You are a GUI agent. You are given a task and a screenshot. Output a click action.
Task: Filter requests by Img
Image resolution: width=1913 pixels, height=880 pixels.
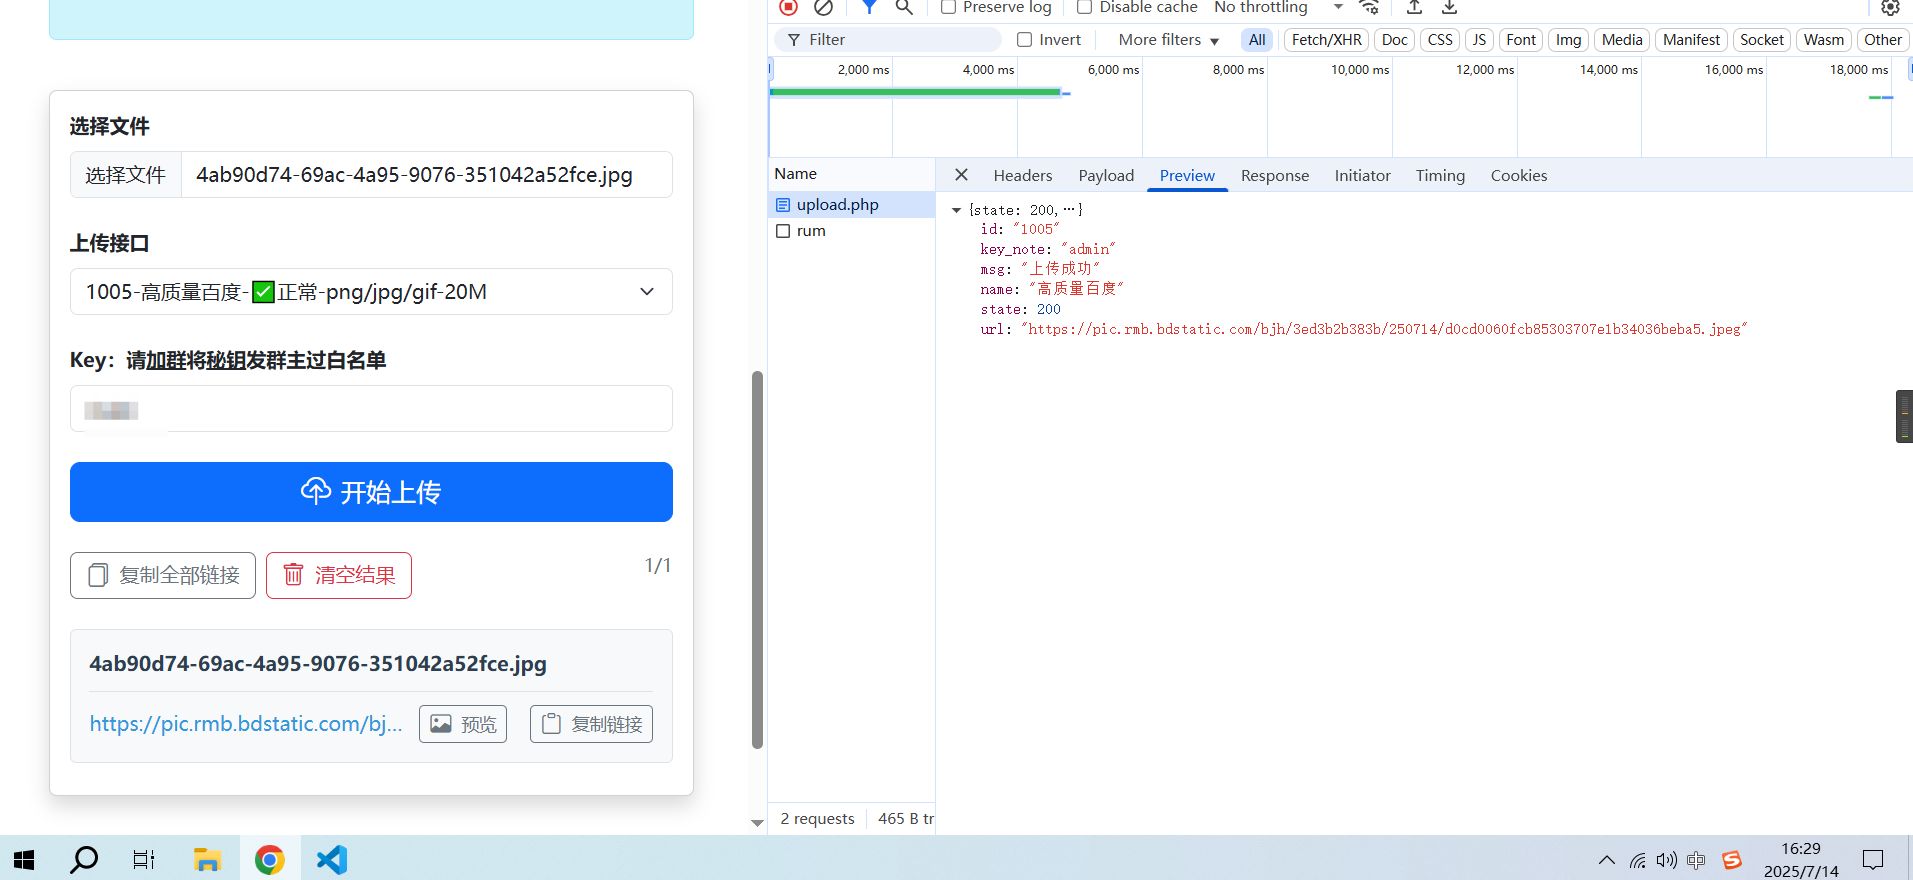coord(1568,40)
